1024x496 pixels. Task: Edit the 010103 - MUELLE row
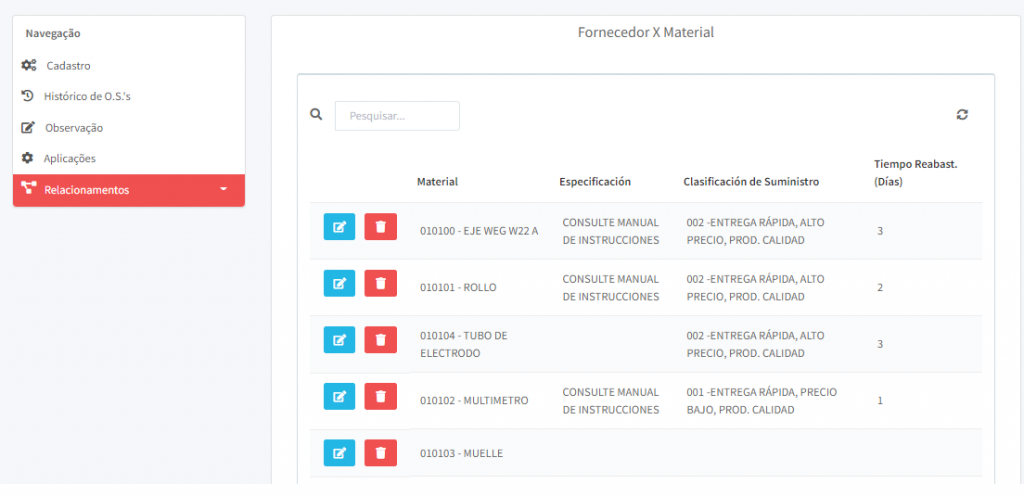point(339,453)
